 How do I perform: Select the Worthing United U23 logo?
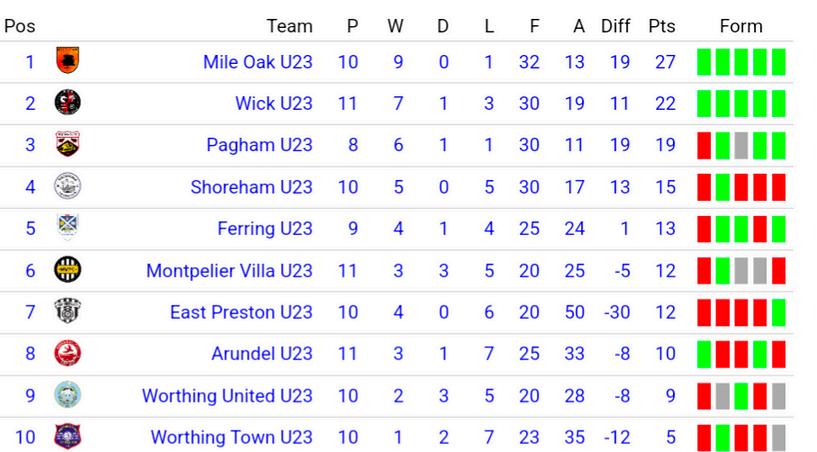pos(67,395)
